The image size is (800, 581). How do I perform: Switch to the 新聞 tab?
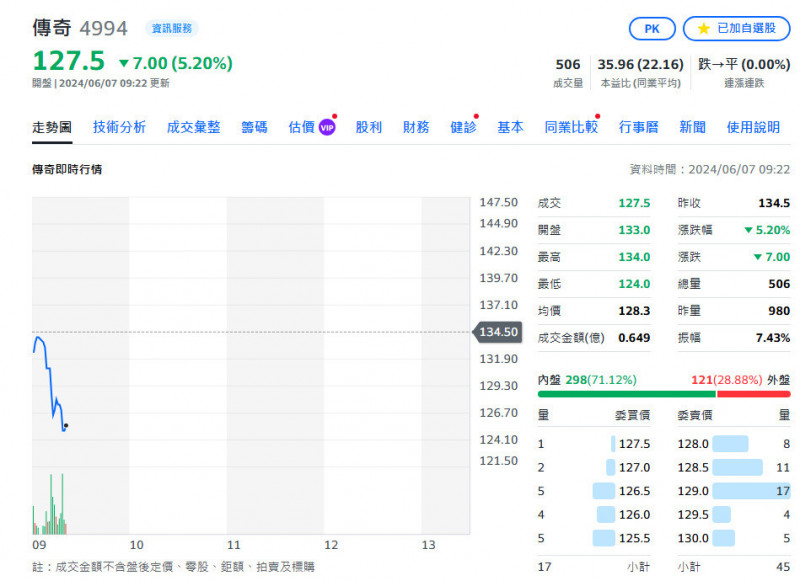(x=692, y=127)
